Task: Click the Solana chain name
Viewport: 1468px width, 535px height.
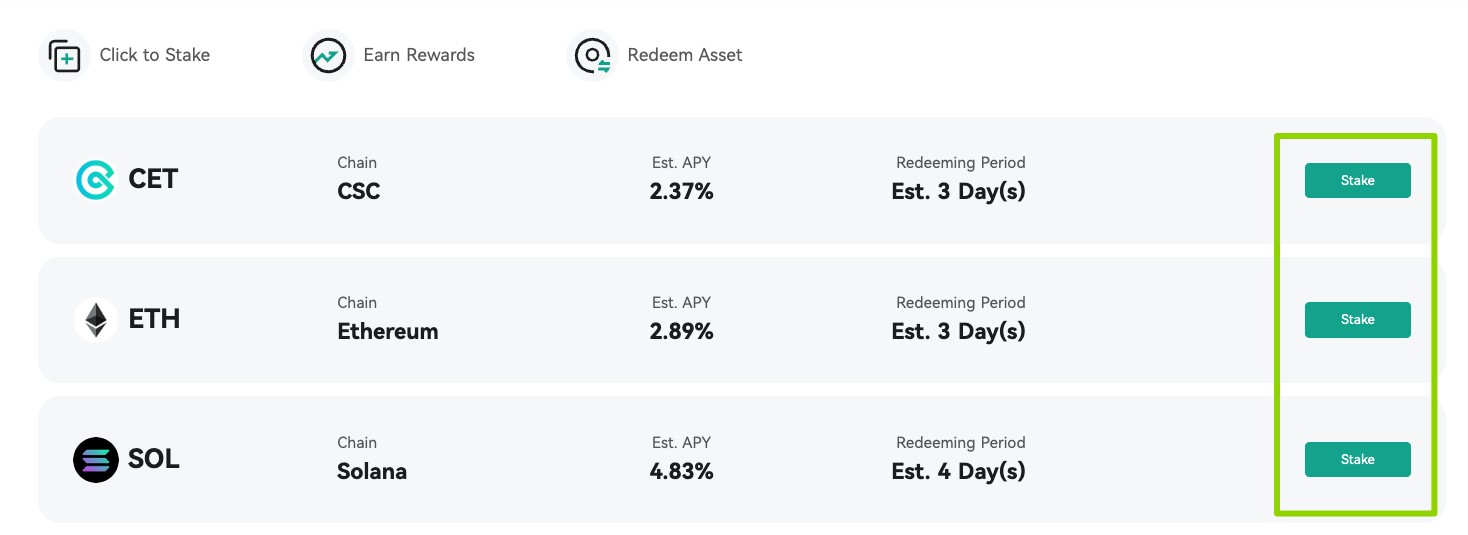Action: 372,472
